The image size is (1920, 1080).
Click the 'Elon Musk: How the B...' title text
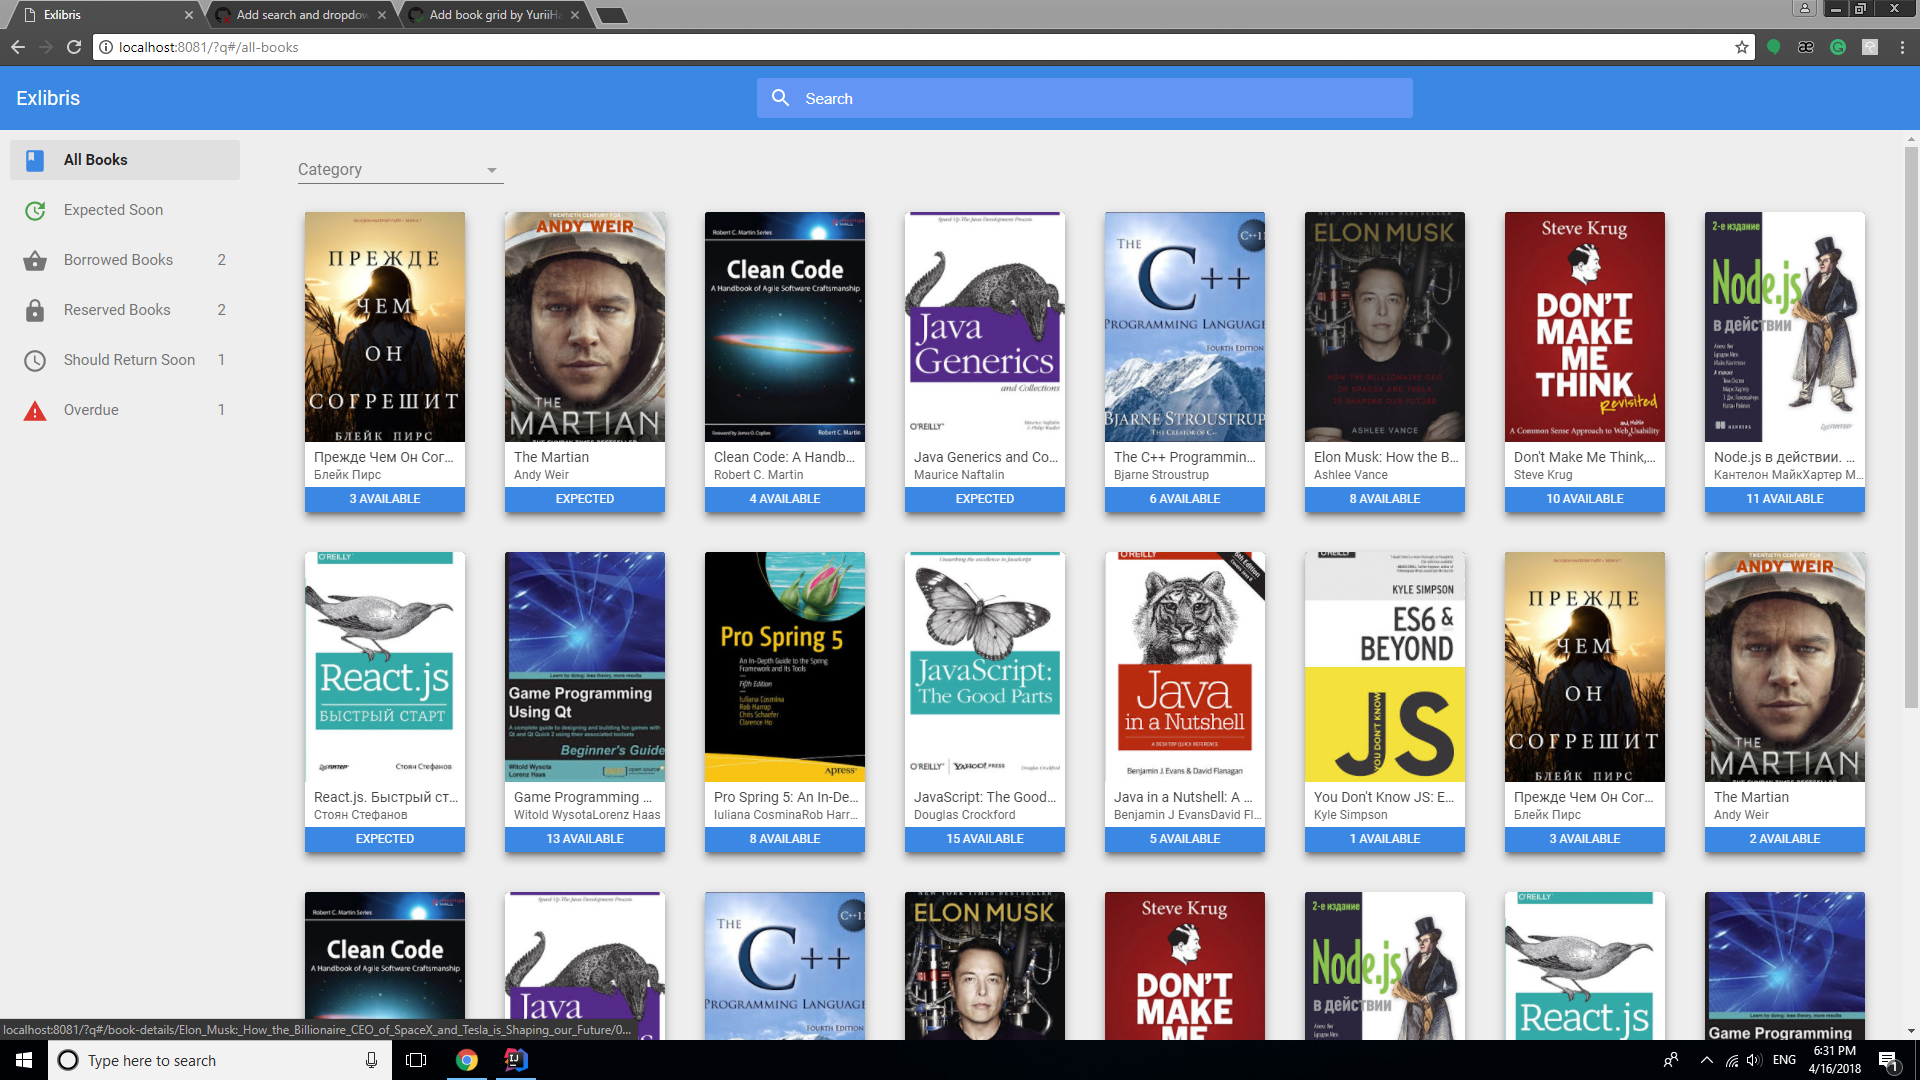(1386, 457)
